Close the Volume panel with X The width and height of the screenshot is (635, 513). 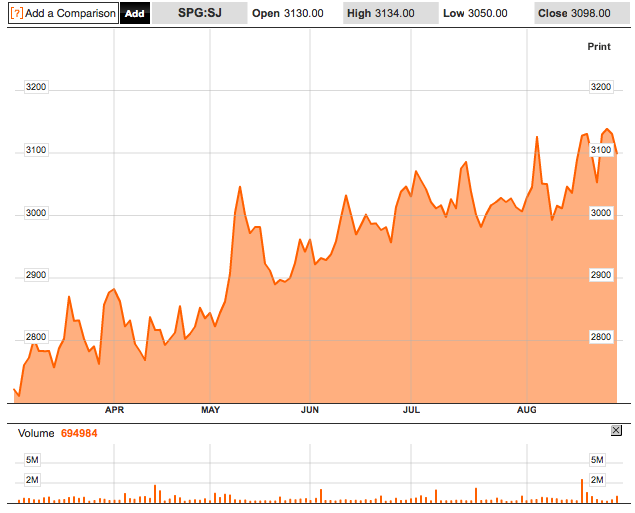pos(616,430)
